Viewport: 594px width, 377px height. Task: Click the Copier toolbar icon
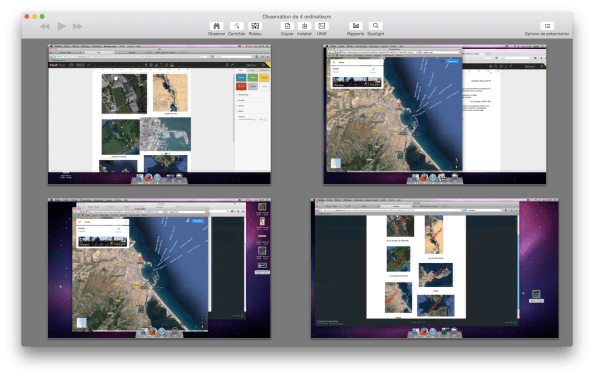[287, 26]
